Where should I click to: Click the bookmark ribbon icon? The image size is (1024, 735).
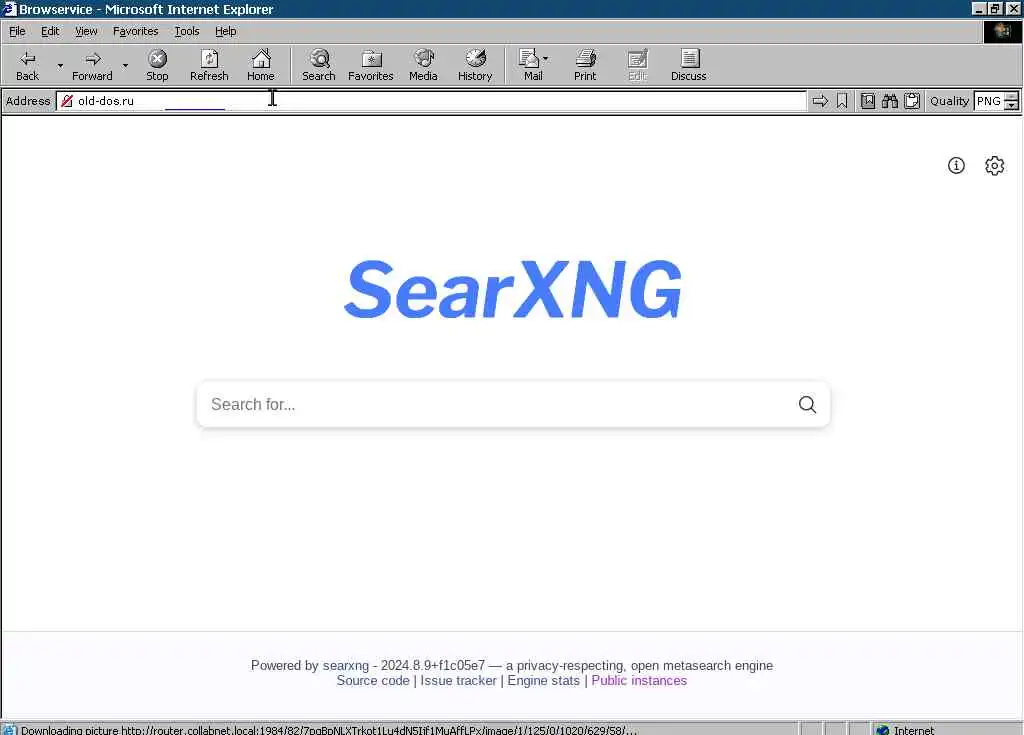842,101
